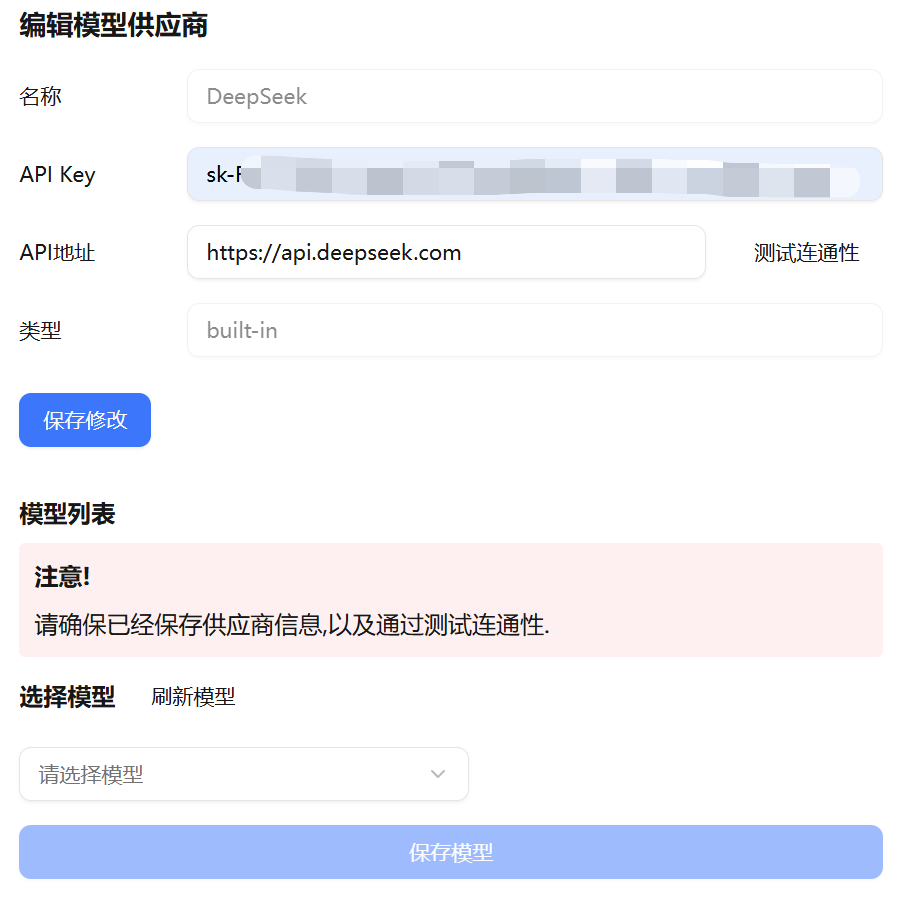The height and width of the screenshot is (899, 924).
Task: Click the 注意! alert title
Action: tap(62, 577)
